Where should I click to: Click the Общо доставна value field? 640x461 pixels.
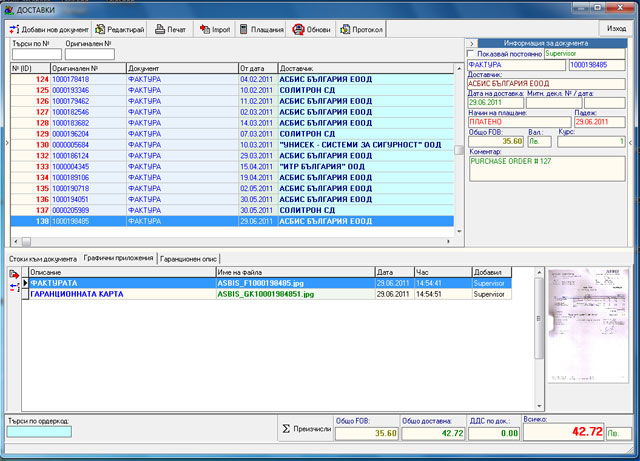433,433
